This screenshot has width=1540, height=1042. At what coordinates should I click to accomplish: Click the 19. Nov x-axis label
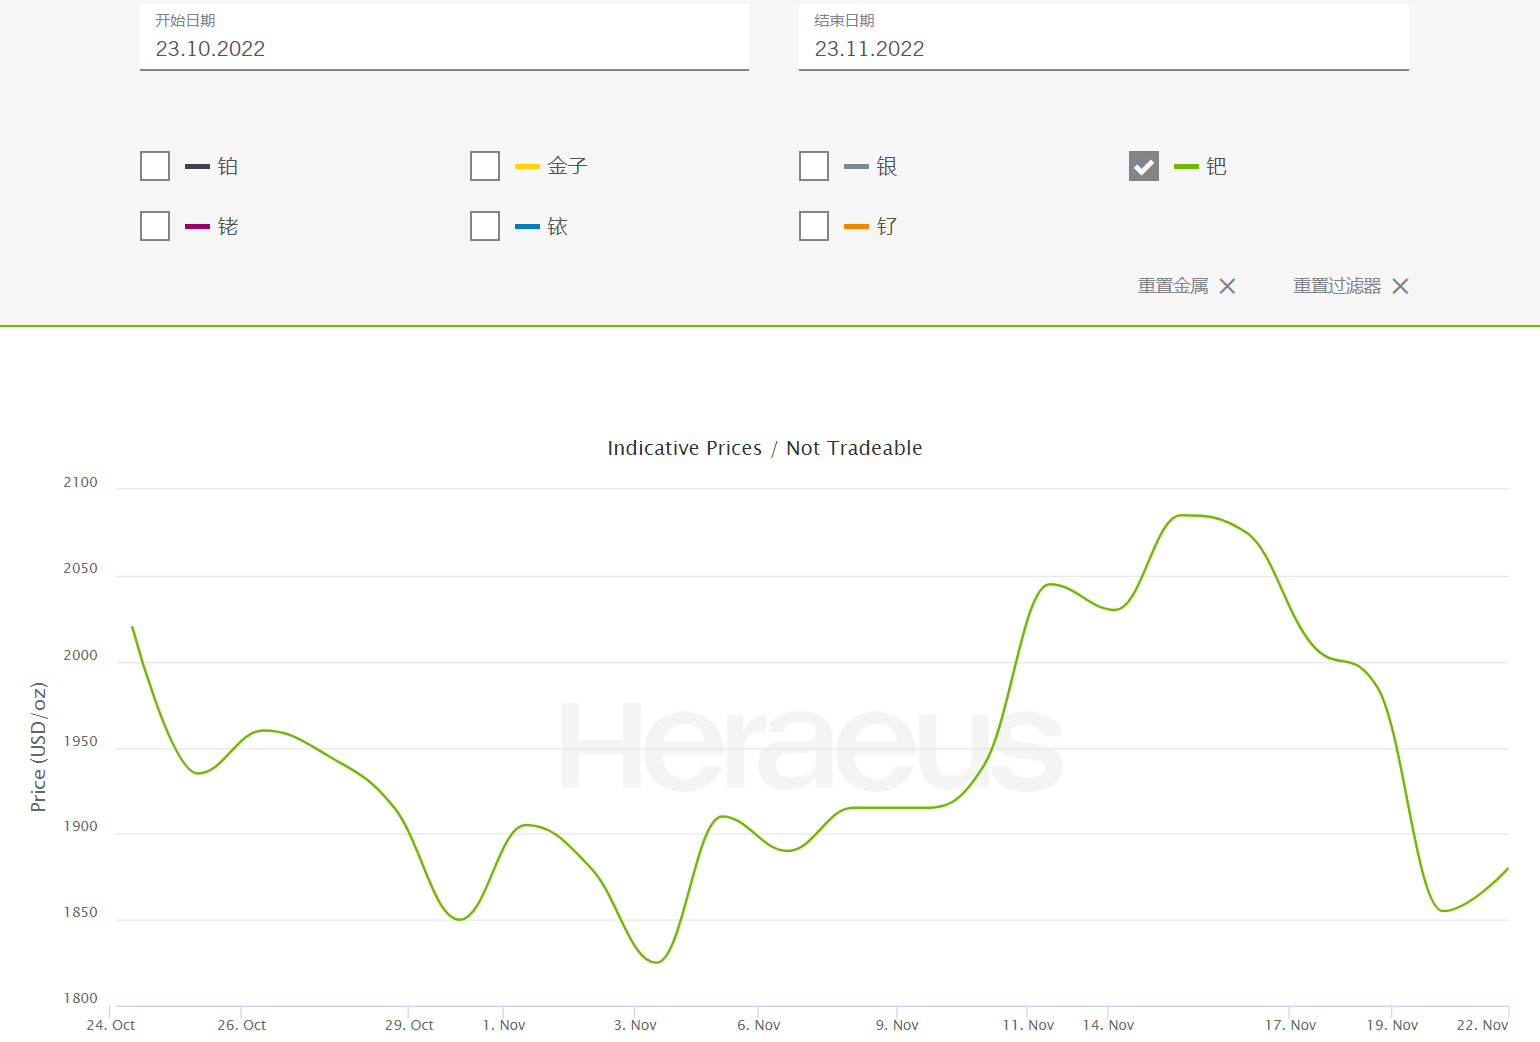pos(1393,1025)
